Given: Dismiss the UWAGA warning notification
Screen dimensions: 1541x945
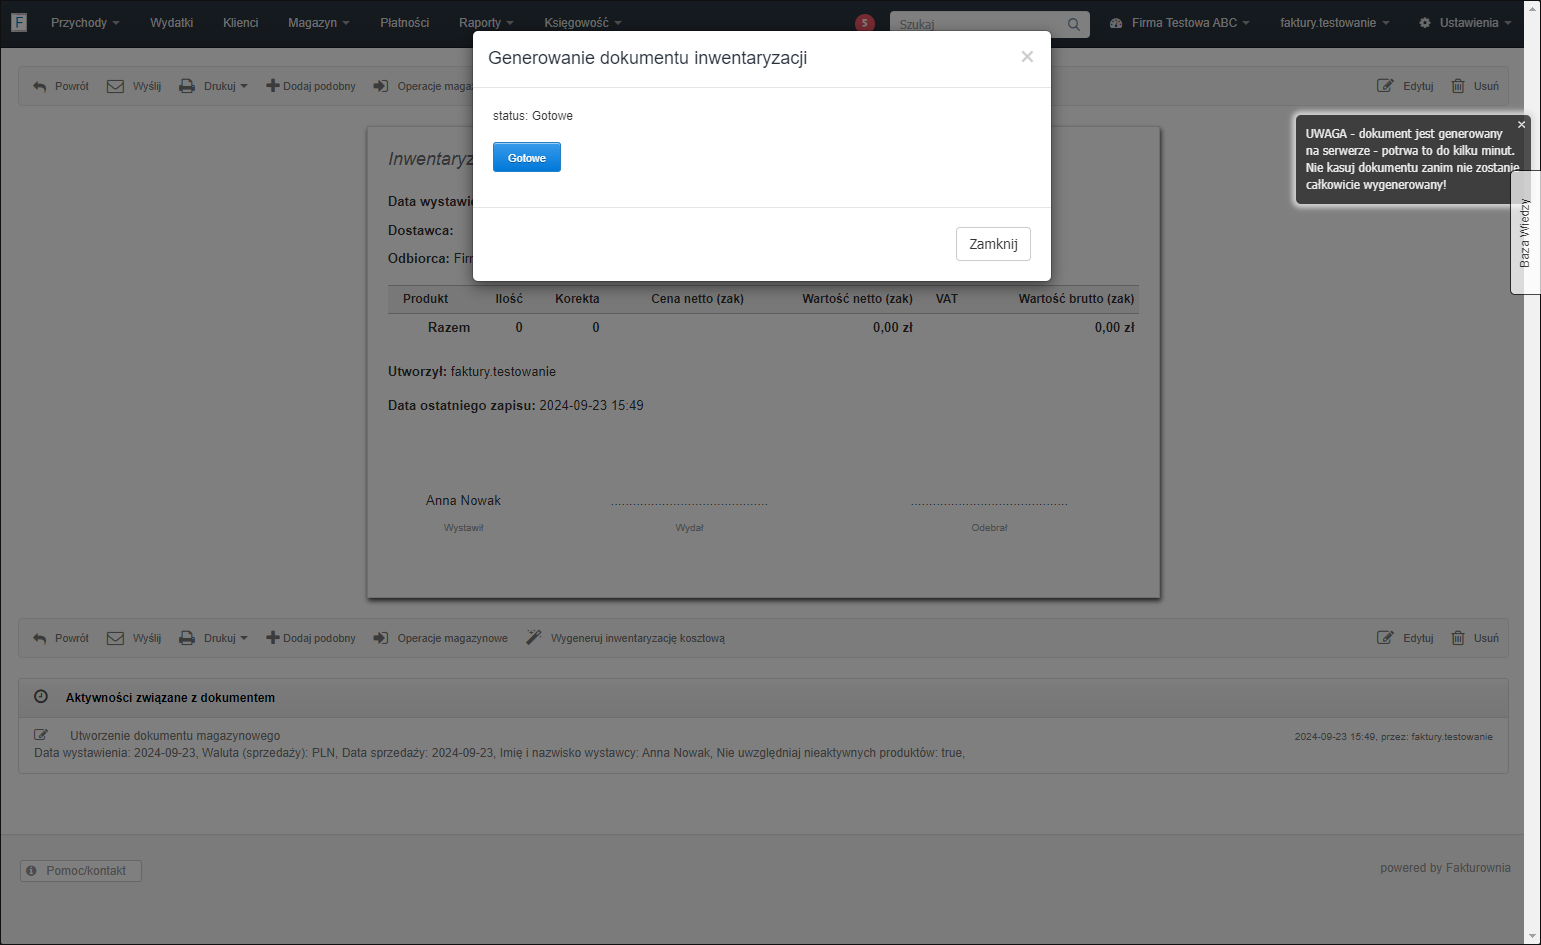Looking at the screenshot, I should [1521, 125].
